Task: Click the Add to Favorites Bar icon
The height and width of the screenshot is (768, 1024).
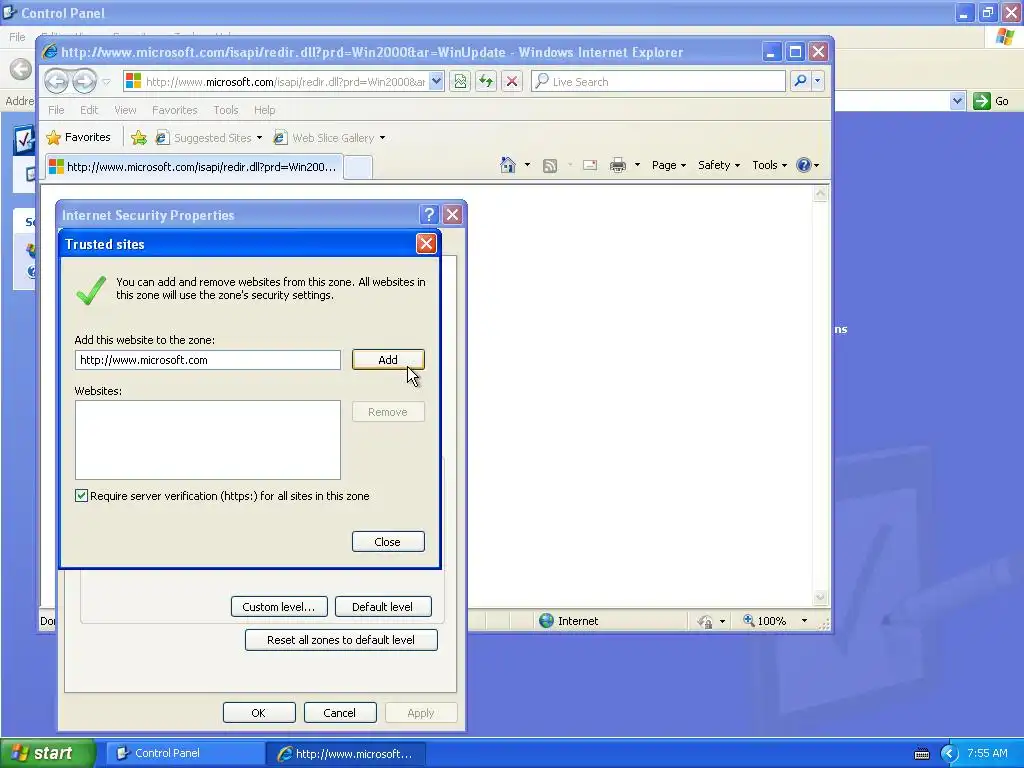Action: tap(138, 138)
